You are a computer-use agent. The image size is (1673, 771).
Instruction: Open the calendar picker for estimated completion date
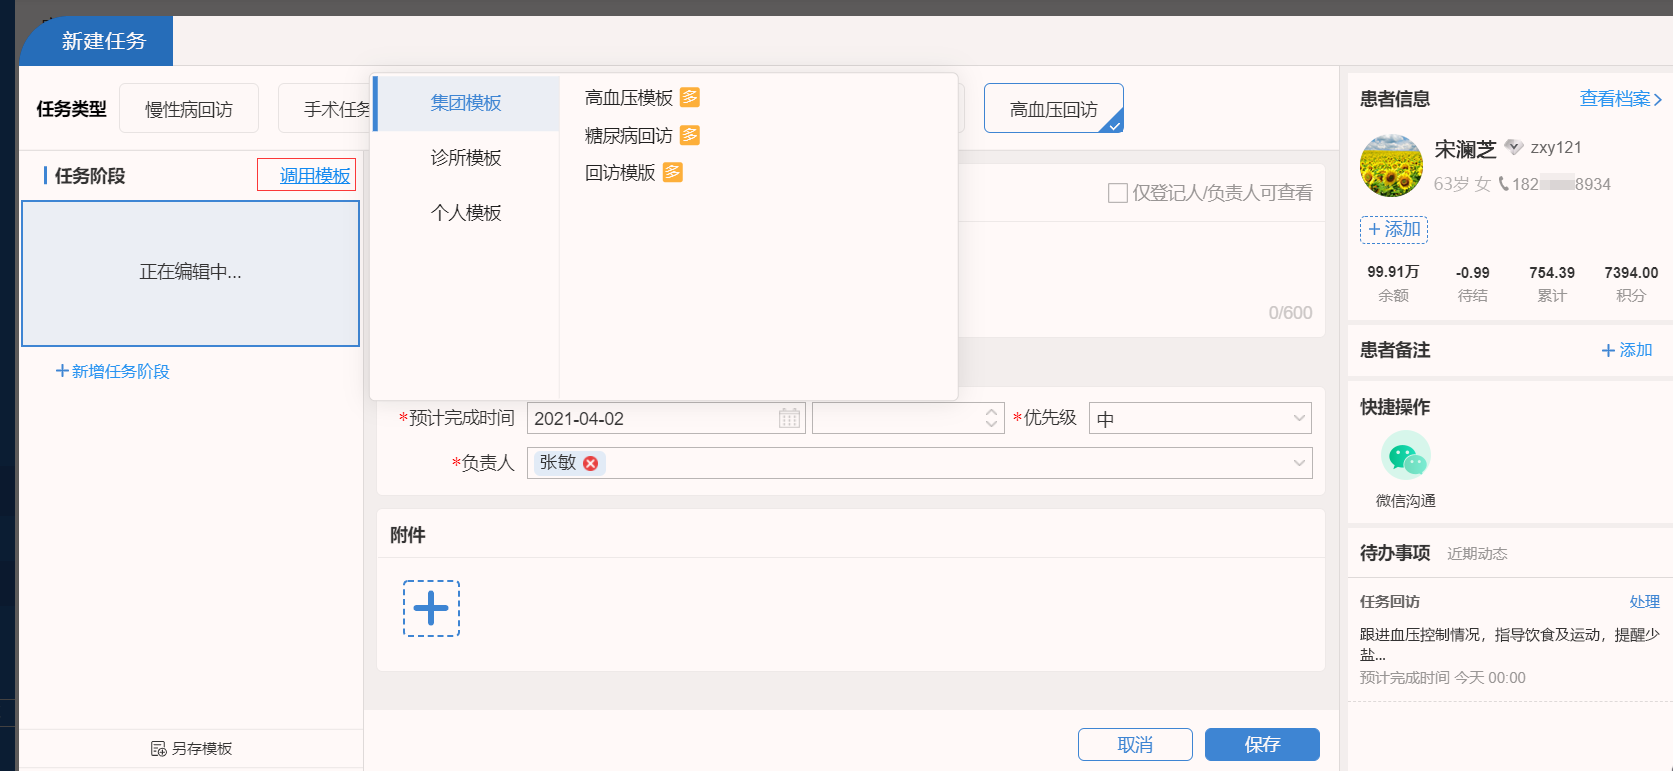789,418
